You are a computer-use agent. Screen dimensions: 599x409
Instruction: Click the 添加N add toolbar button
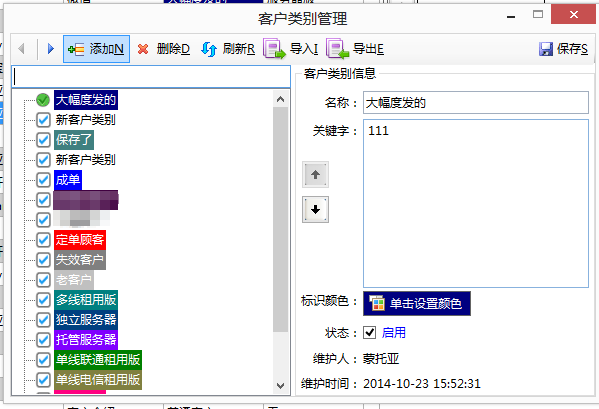point(96,49)
